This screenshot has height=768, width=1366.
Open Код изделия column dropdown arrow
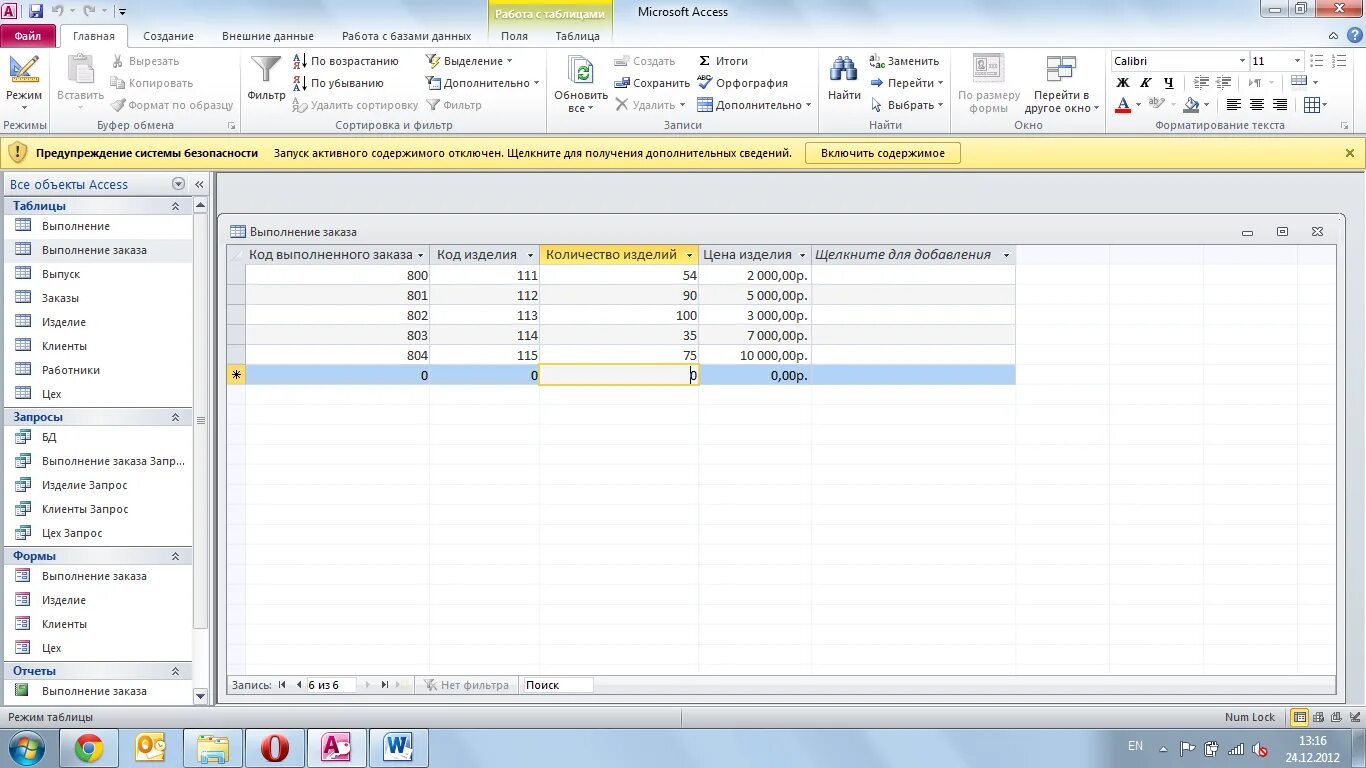pos(530,255)
